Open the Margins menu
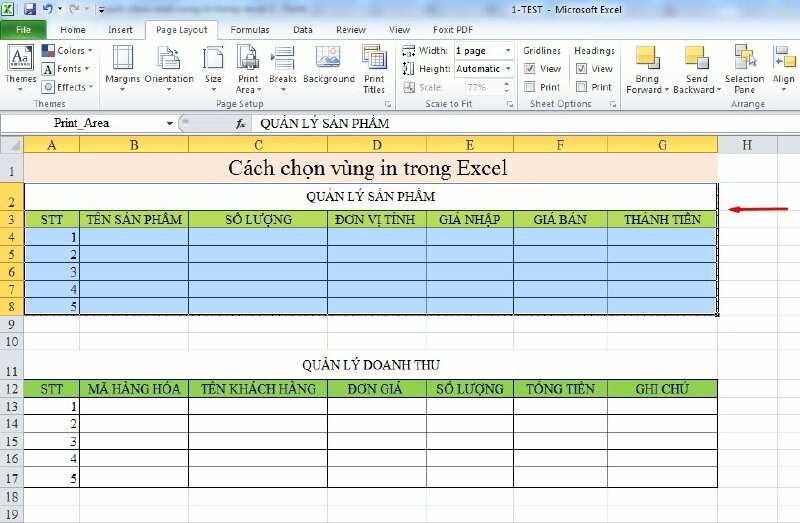 coord(122,68)
